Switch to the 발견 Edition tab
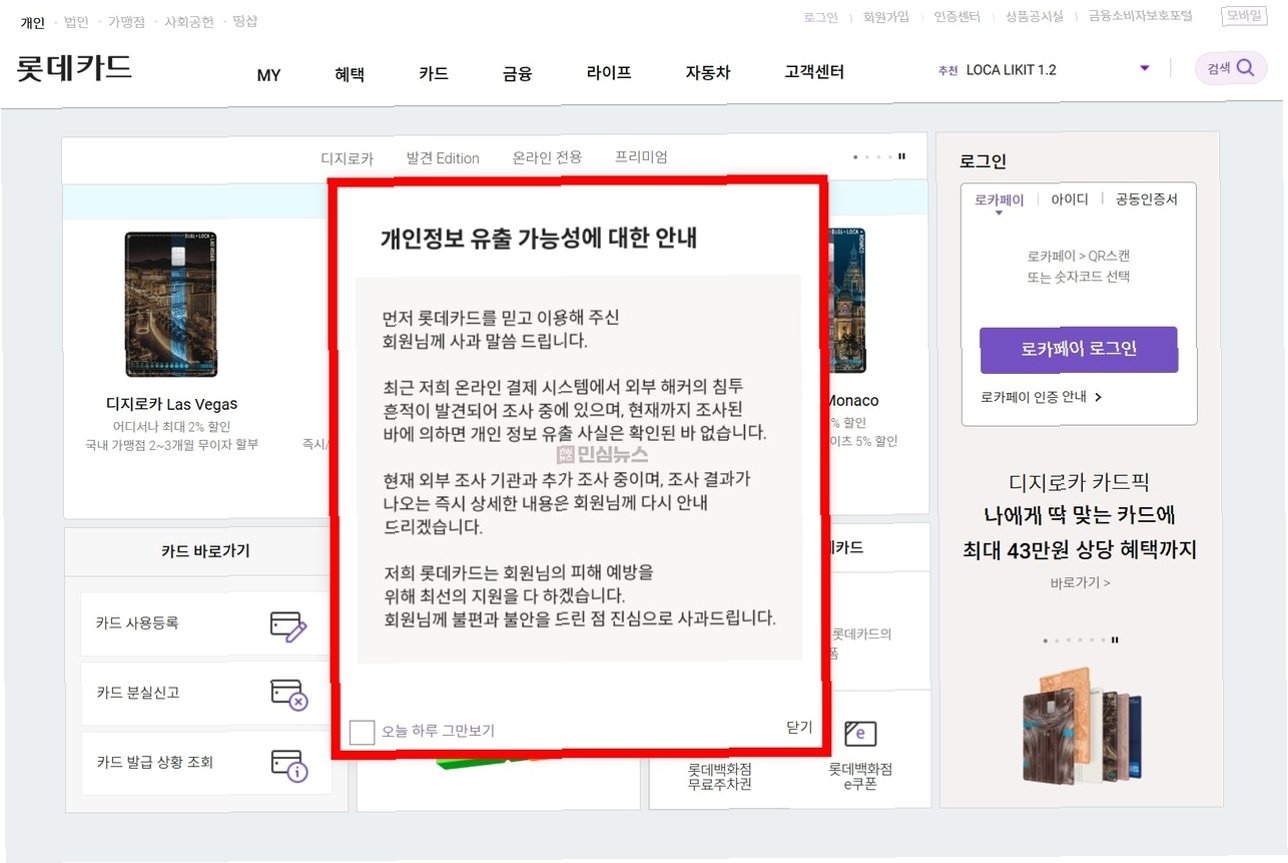This screenshot has width=1288, height=863. [x=443, y=158]
